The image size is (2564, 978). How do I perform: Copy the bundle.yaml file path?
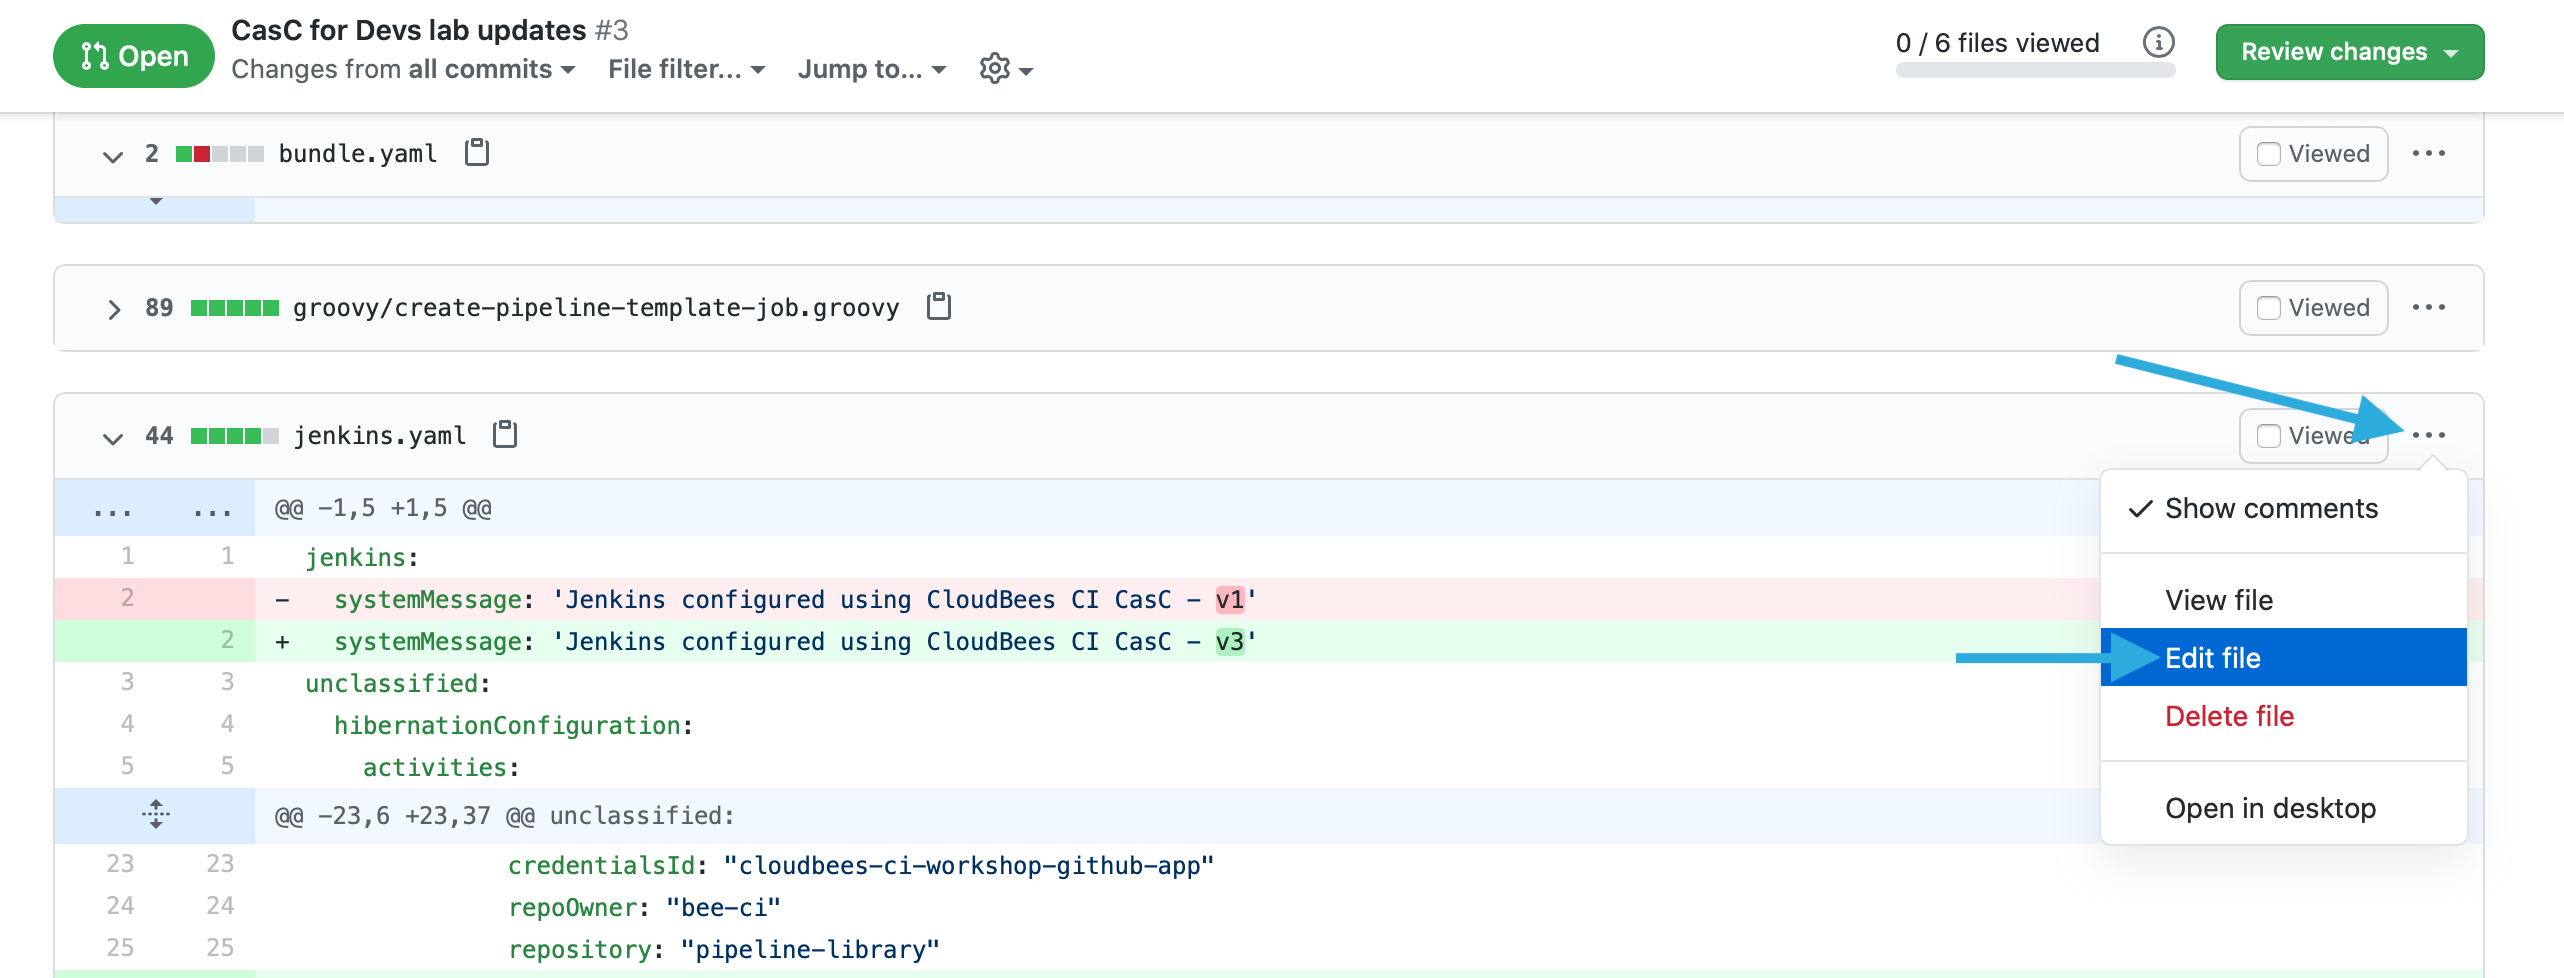click(477, 153)
